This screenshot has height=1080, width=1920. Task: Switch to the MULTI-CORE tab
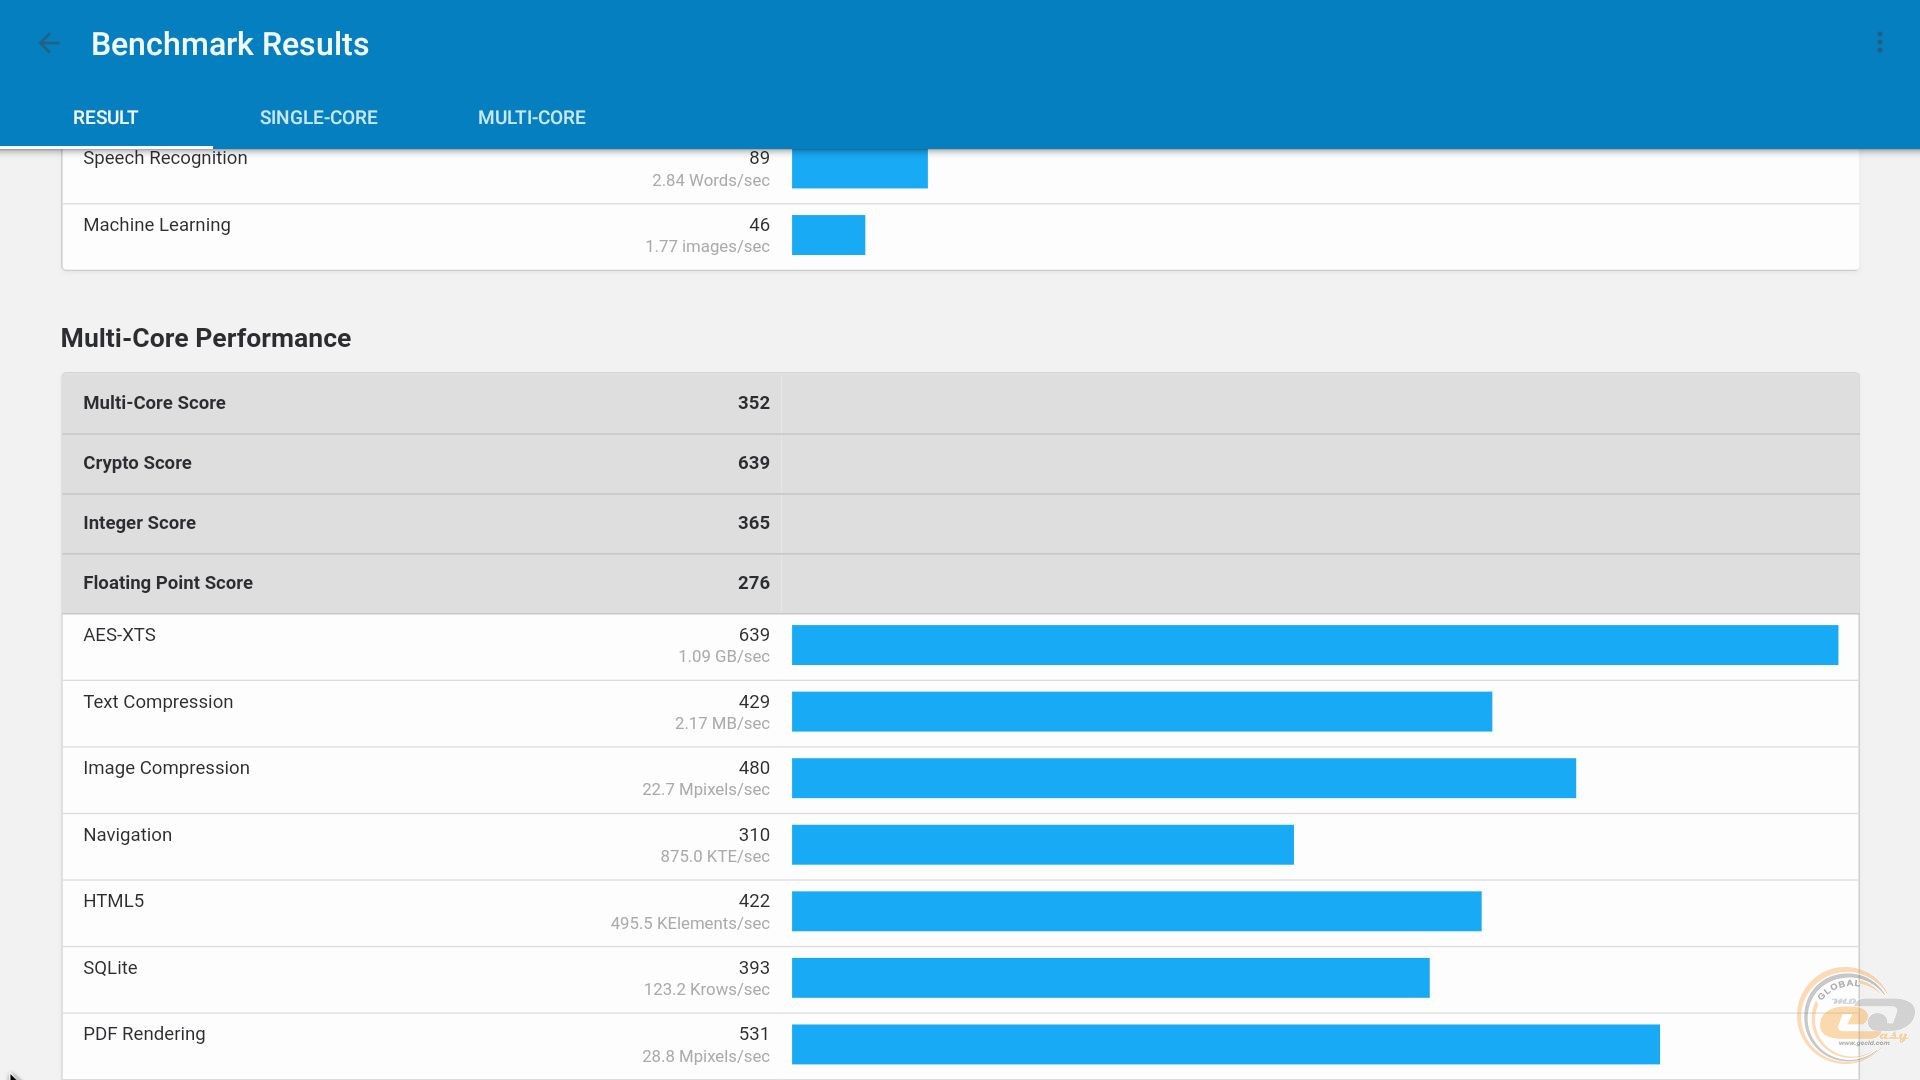tap(531, 118)
